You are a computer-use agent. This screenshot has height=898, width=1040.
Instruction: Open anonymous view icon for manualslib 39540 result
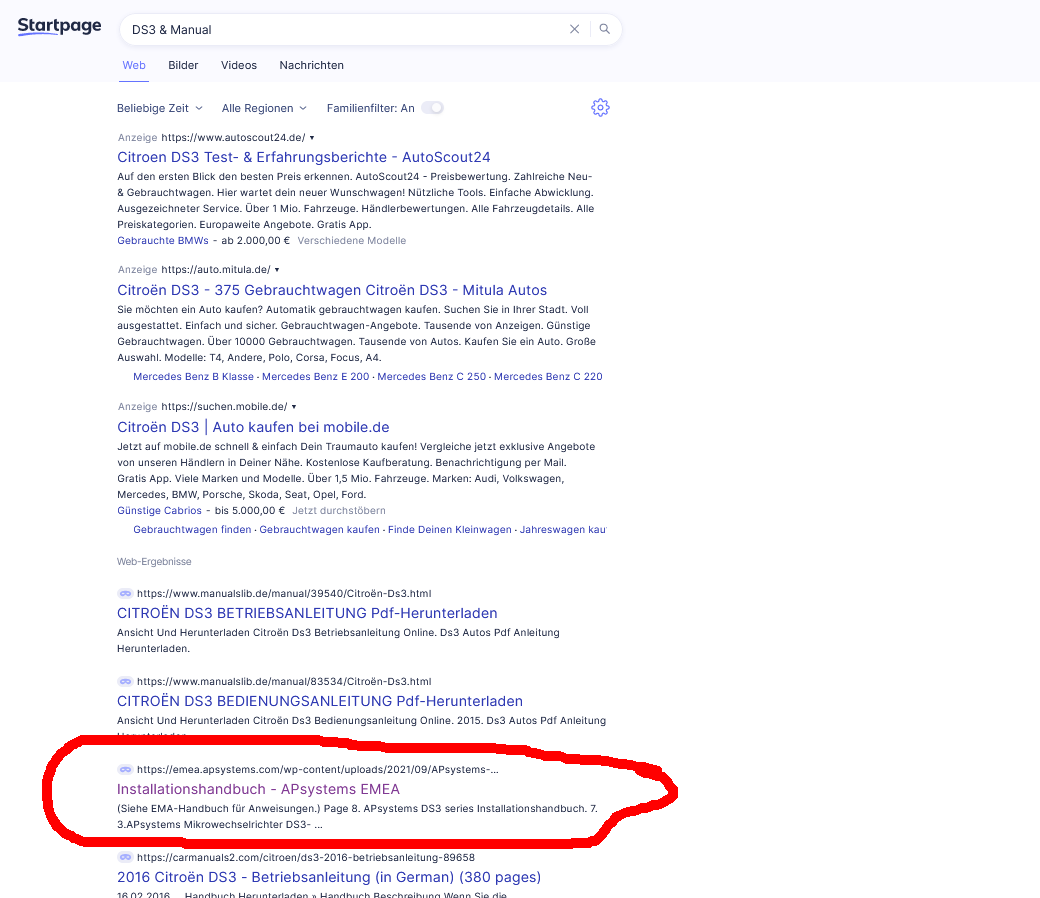coord(125,594)
